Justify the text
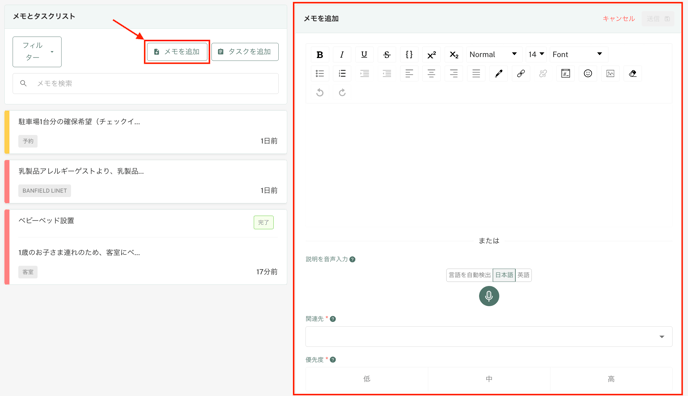Screen dimensions: 688x396 coord(476,73)
